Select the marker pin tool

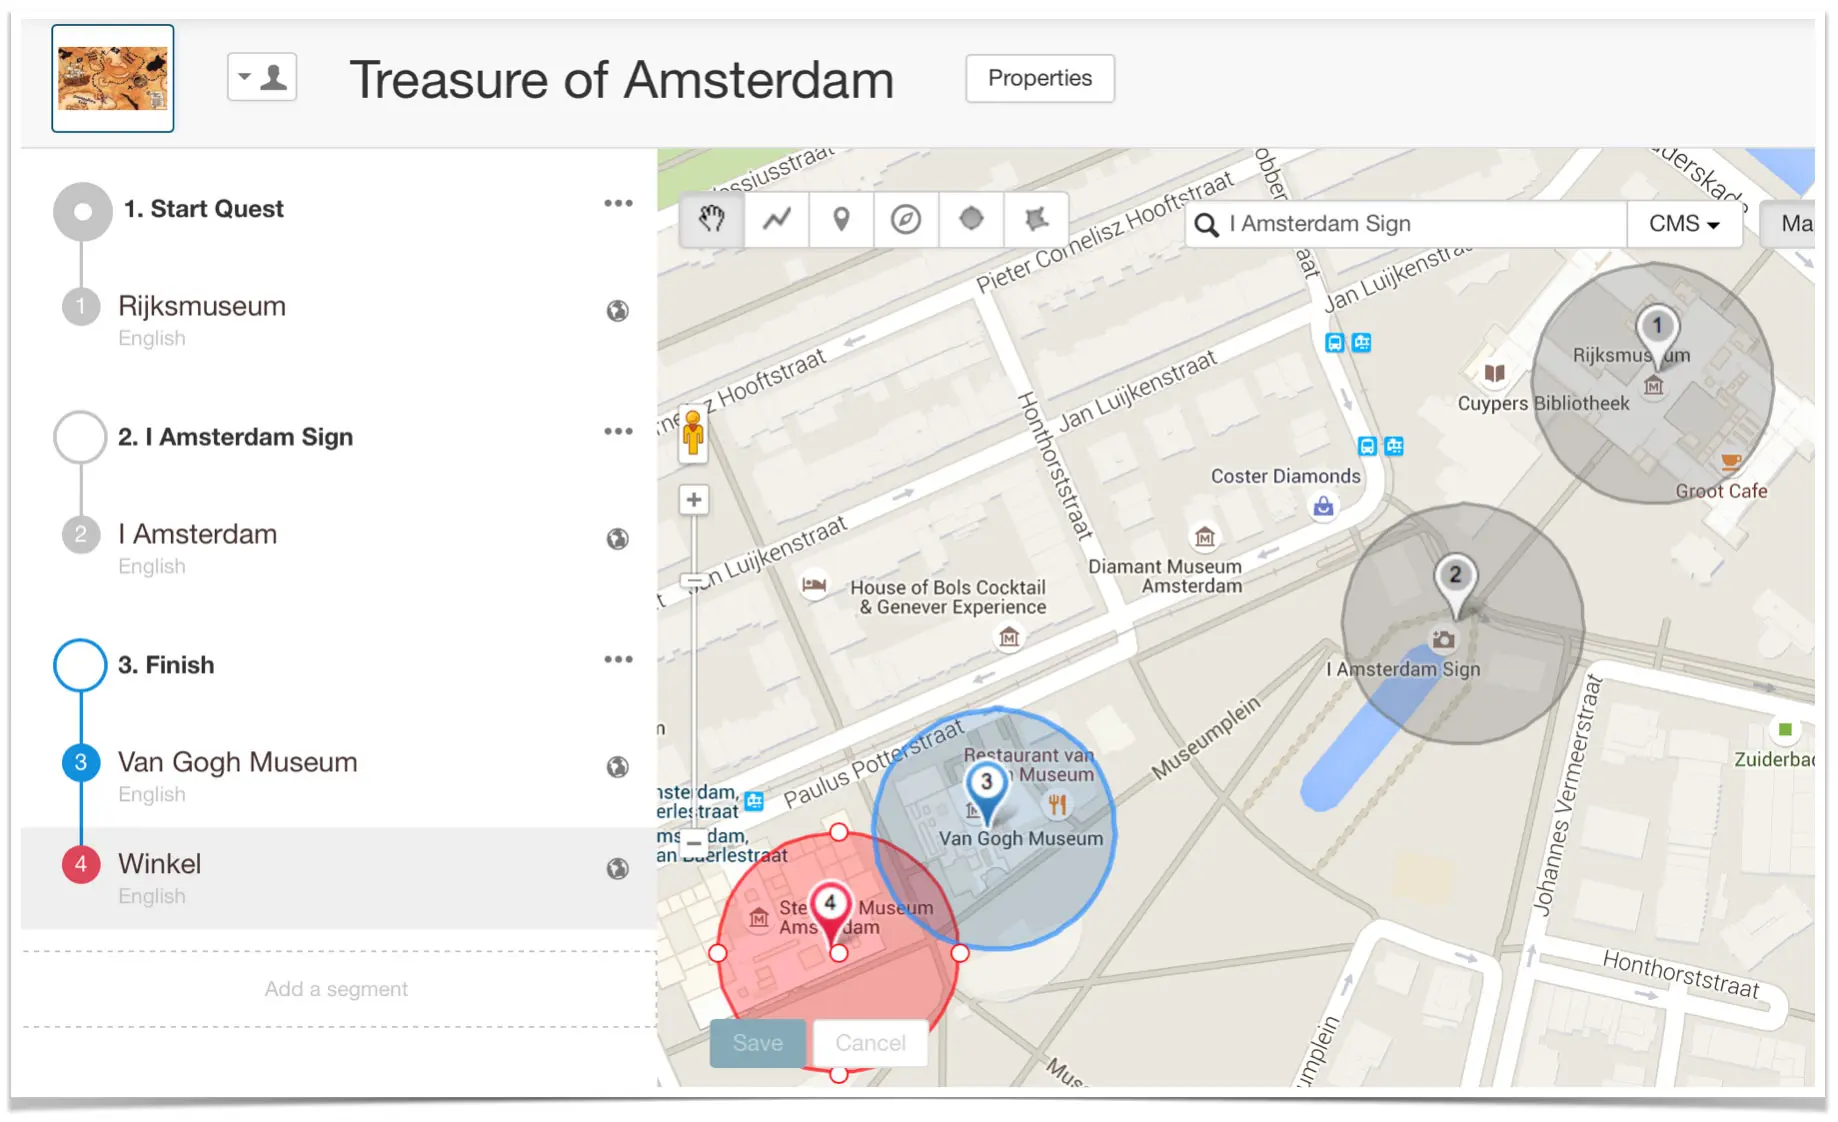pos(842,219)
